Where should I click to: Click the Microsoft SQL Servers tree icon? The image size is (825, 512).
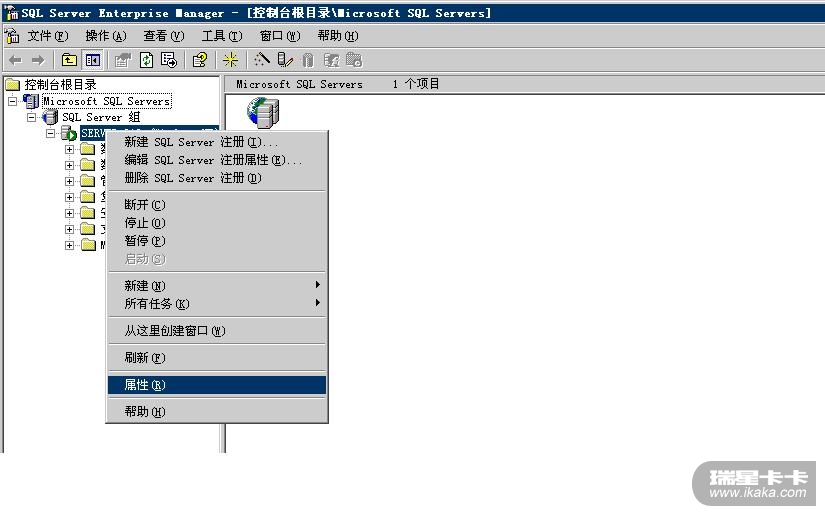(x=31, y=101)
